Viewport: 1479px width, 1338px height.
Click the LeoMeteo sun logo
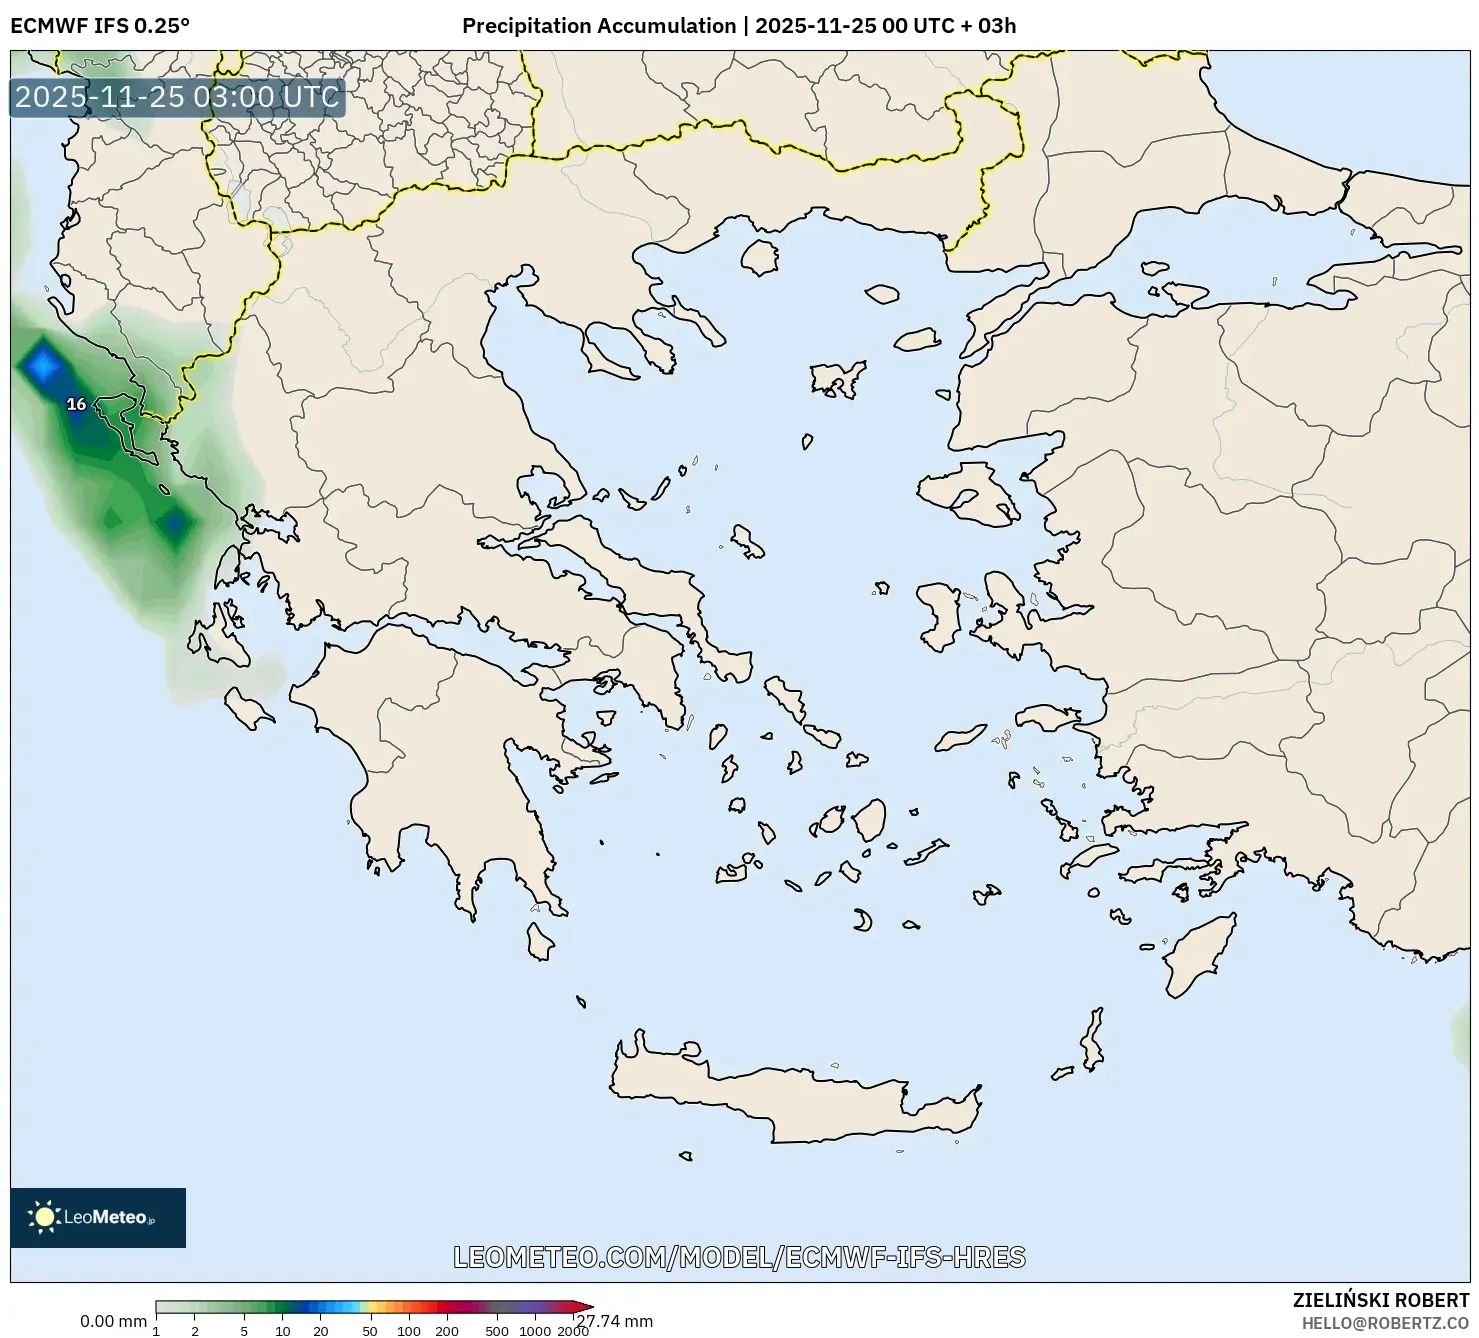coord(45,1219)
